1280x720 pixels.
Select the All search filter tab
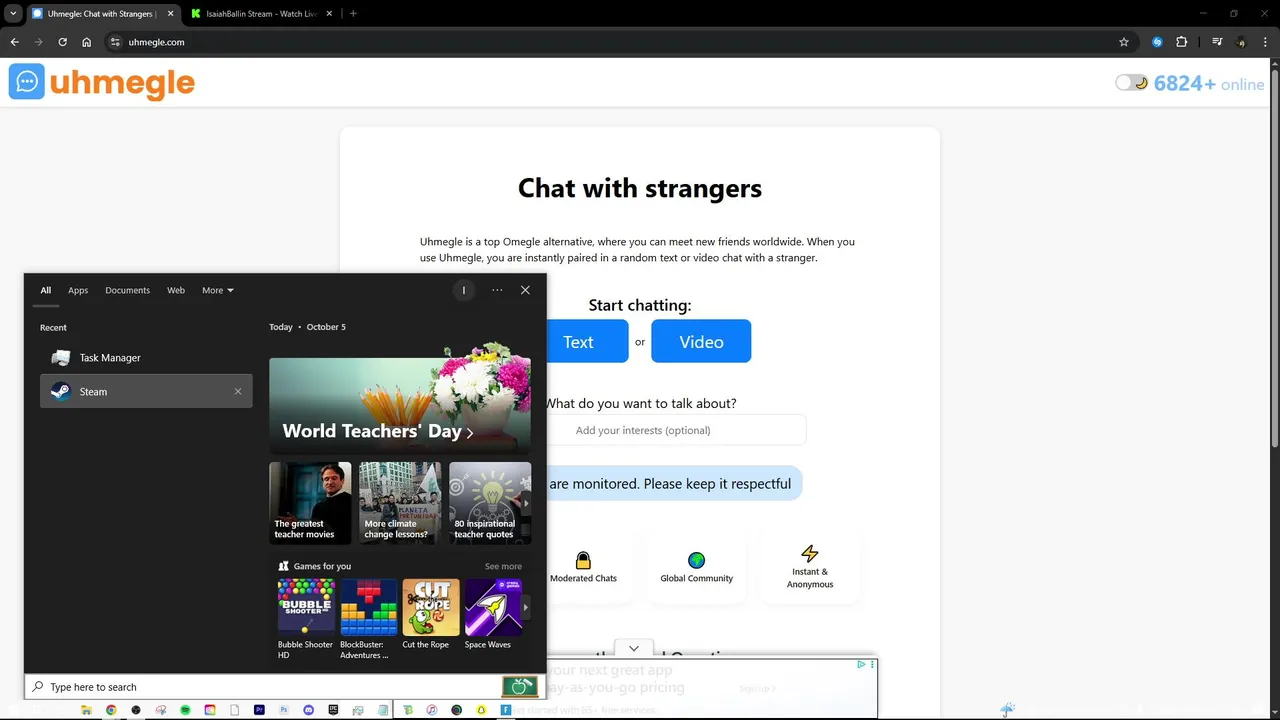[45, 290]
